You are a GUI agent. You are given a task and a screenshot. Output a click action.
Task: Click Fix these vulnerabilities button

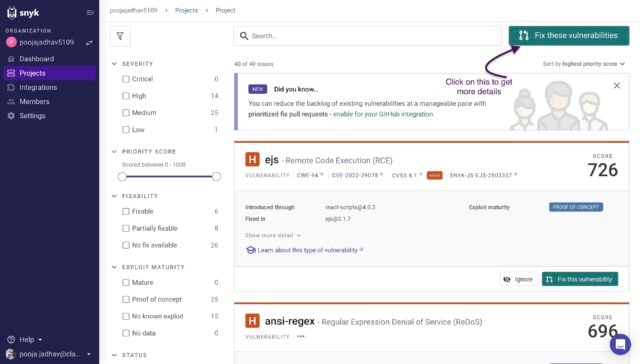pos(569,36)
